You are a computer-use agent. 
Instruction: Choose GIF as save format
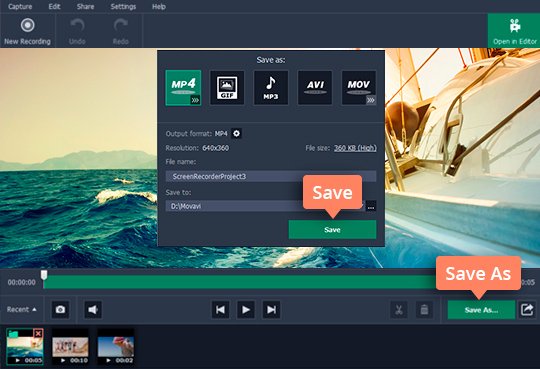tap(227, 88)
